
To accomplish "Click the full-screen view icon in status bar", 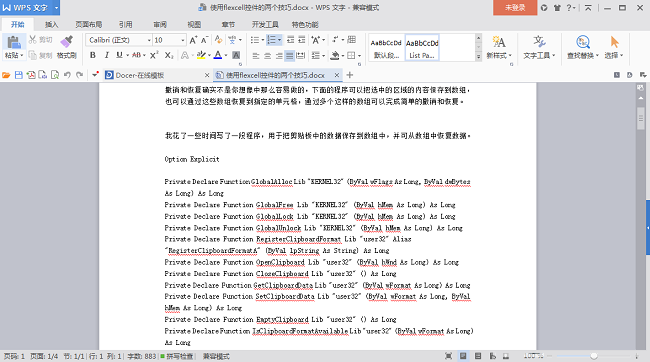I will 449,356.
